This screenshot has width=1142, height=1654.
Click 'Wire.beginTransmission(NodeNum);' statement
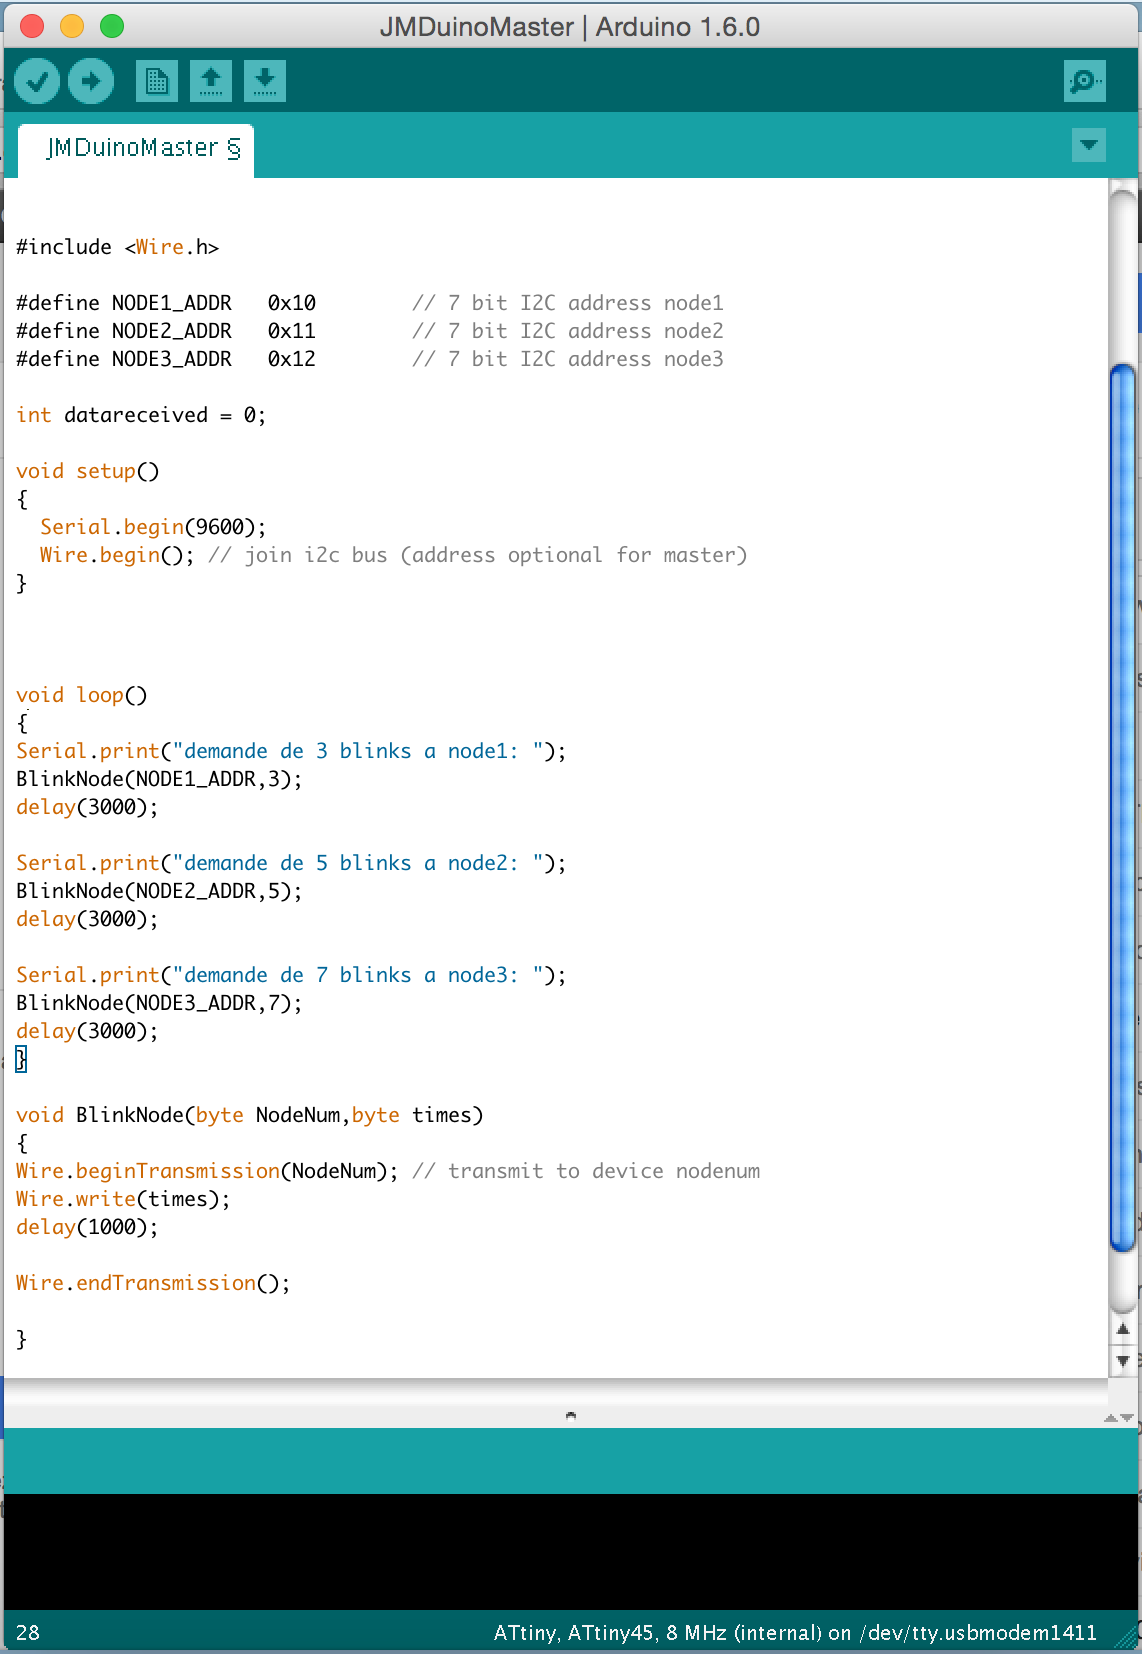click(207, 1171)
